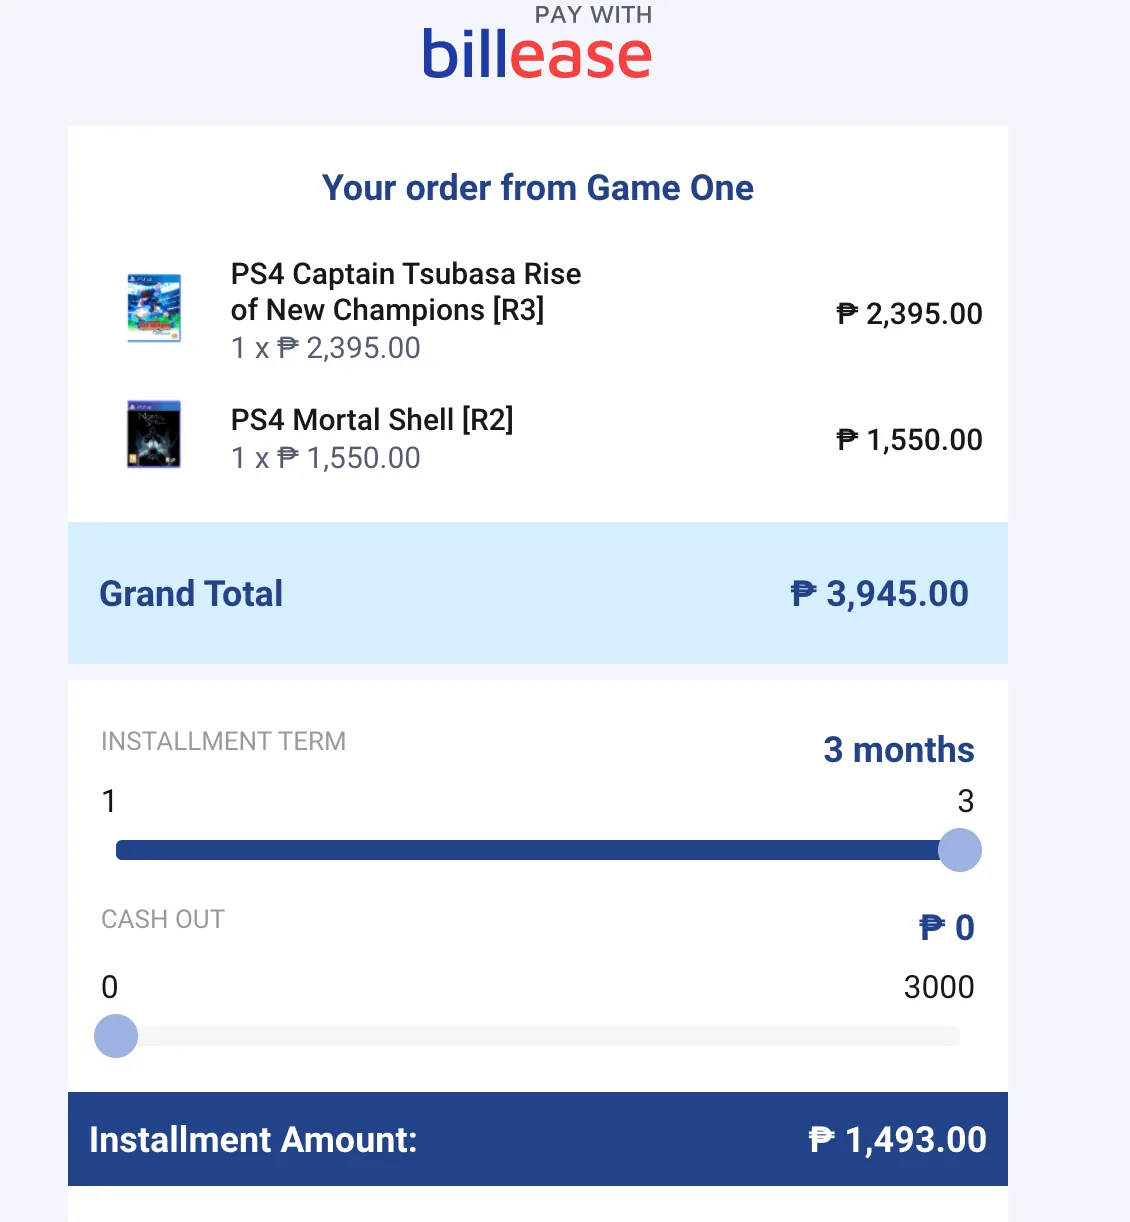Click the billease logo at the top
Image resolution: width=1130 pixels, height=1222 pixels.
(537, 54)
